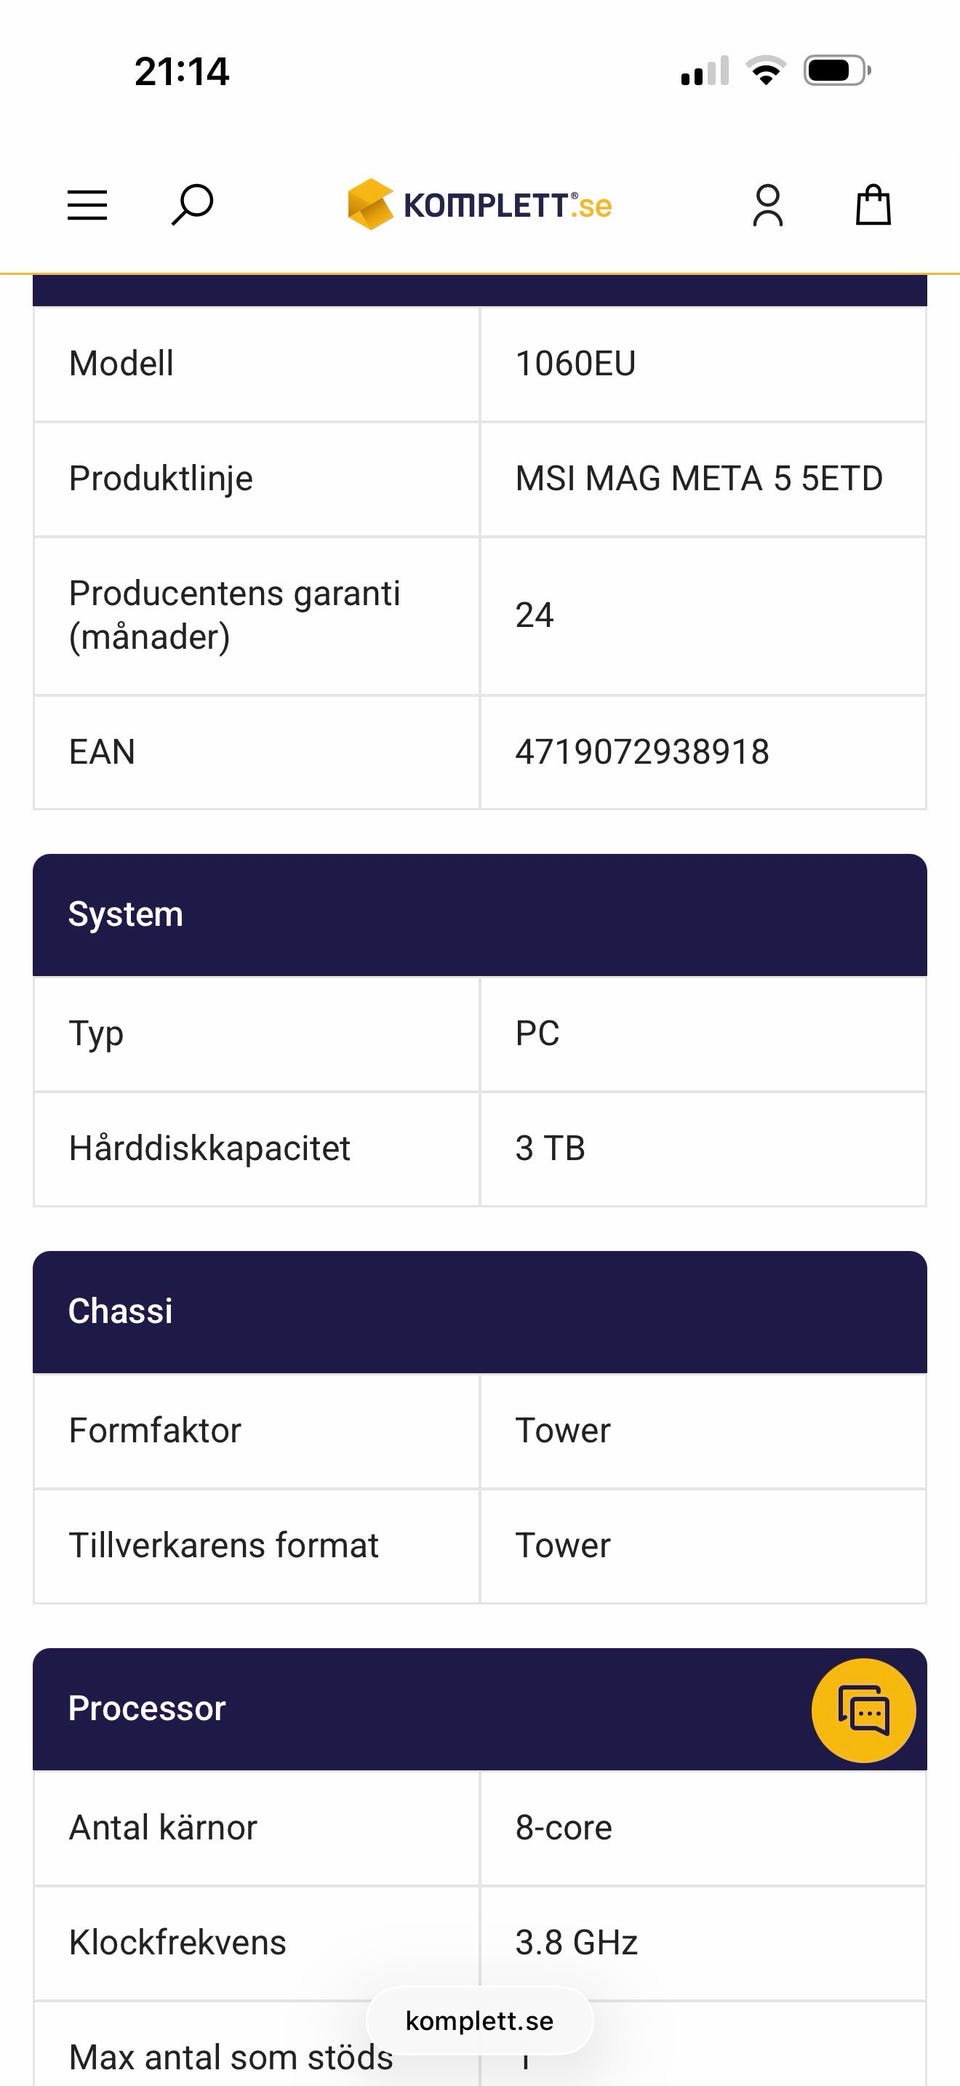Collapse the System section header
The height and width of the screenshot is (2086, 960).
point(480,914)
